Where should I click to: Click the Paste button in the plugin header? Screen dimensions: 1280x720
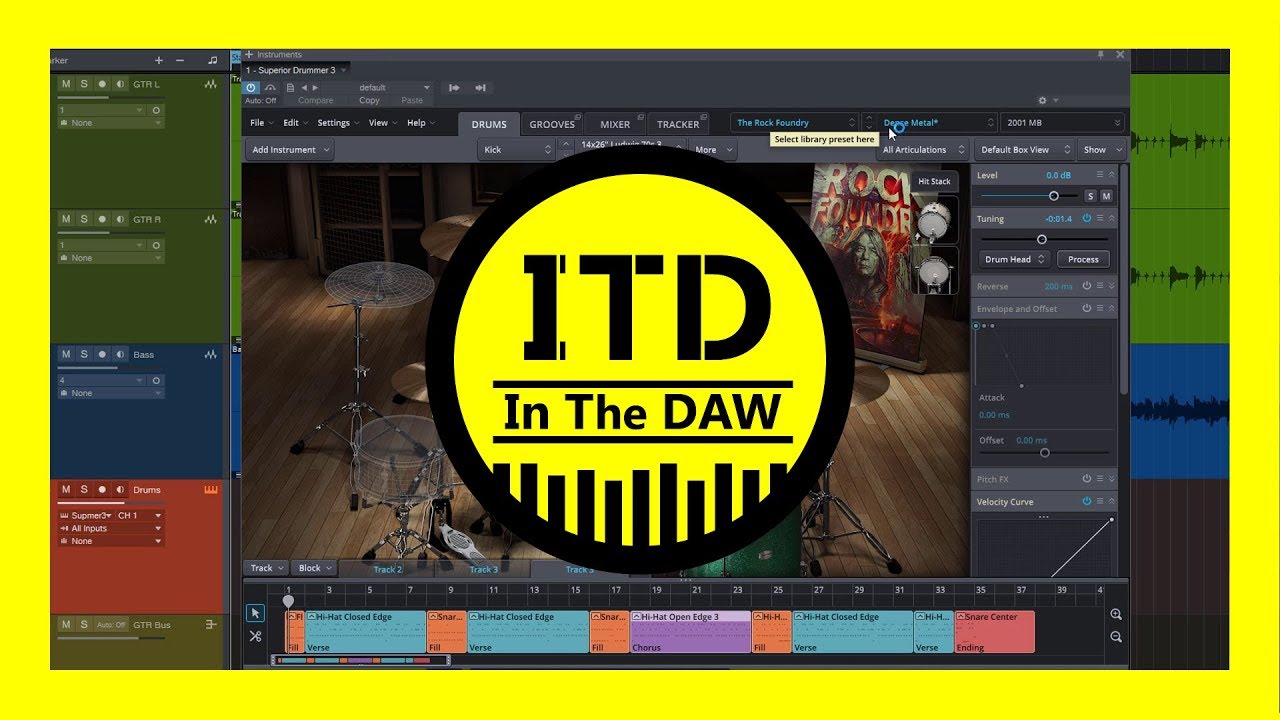412,100
